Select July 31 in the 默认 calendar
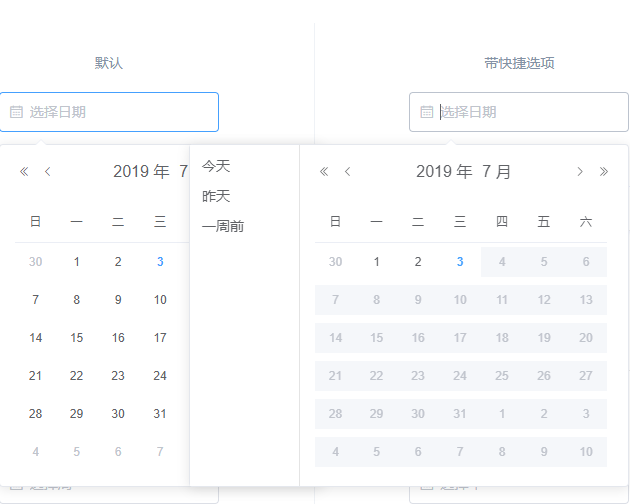Image resolution: width=630 pixels, height=504 pixels. 160,414
